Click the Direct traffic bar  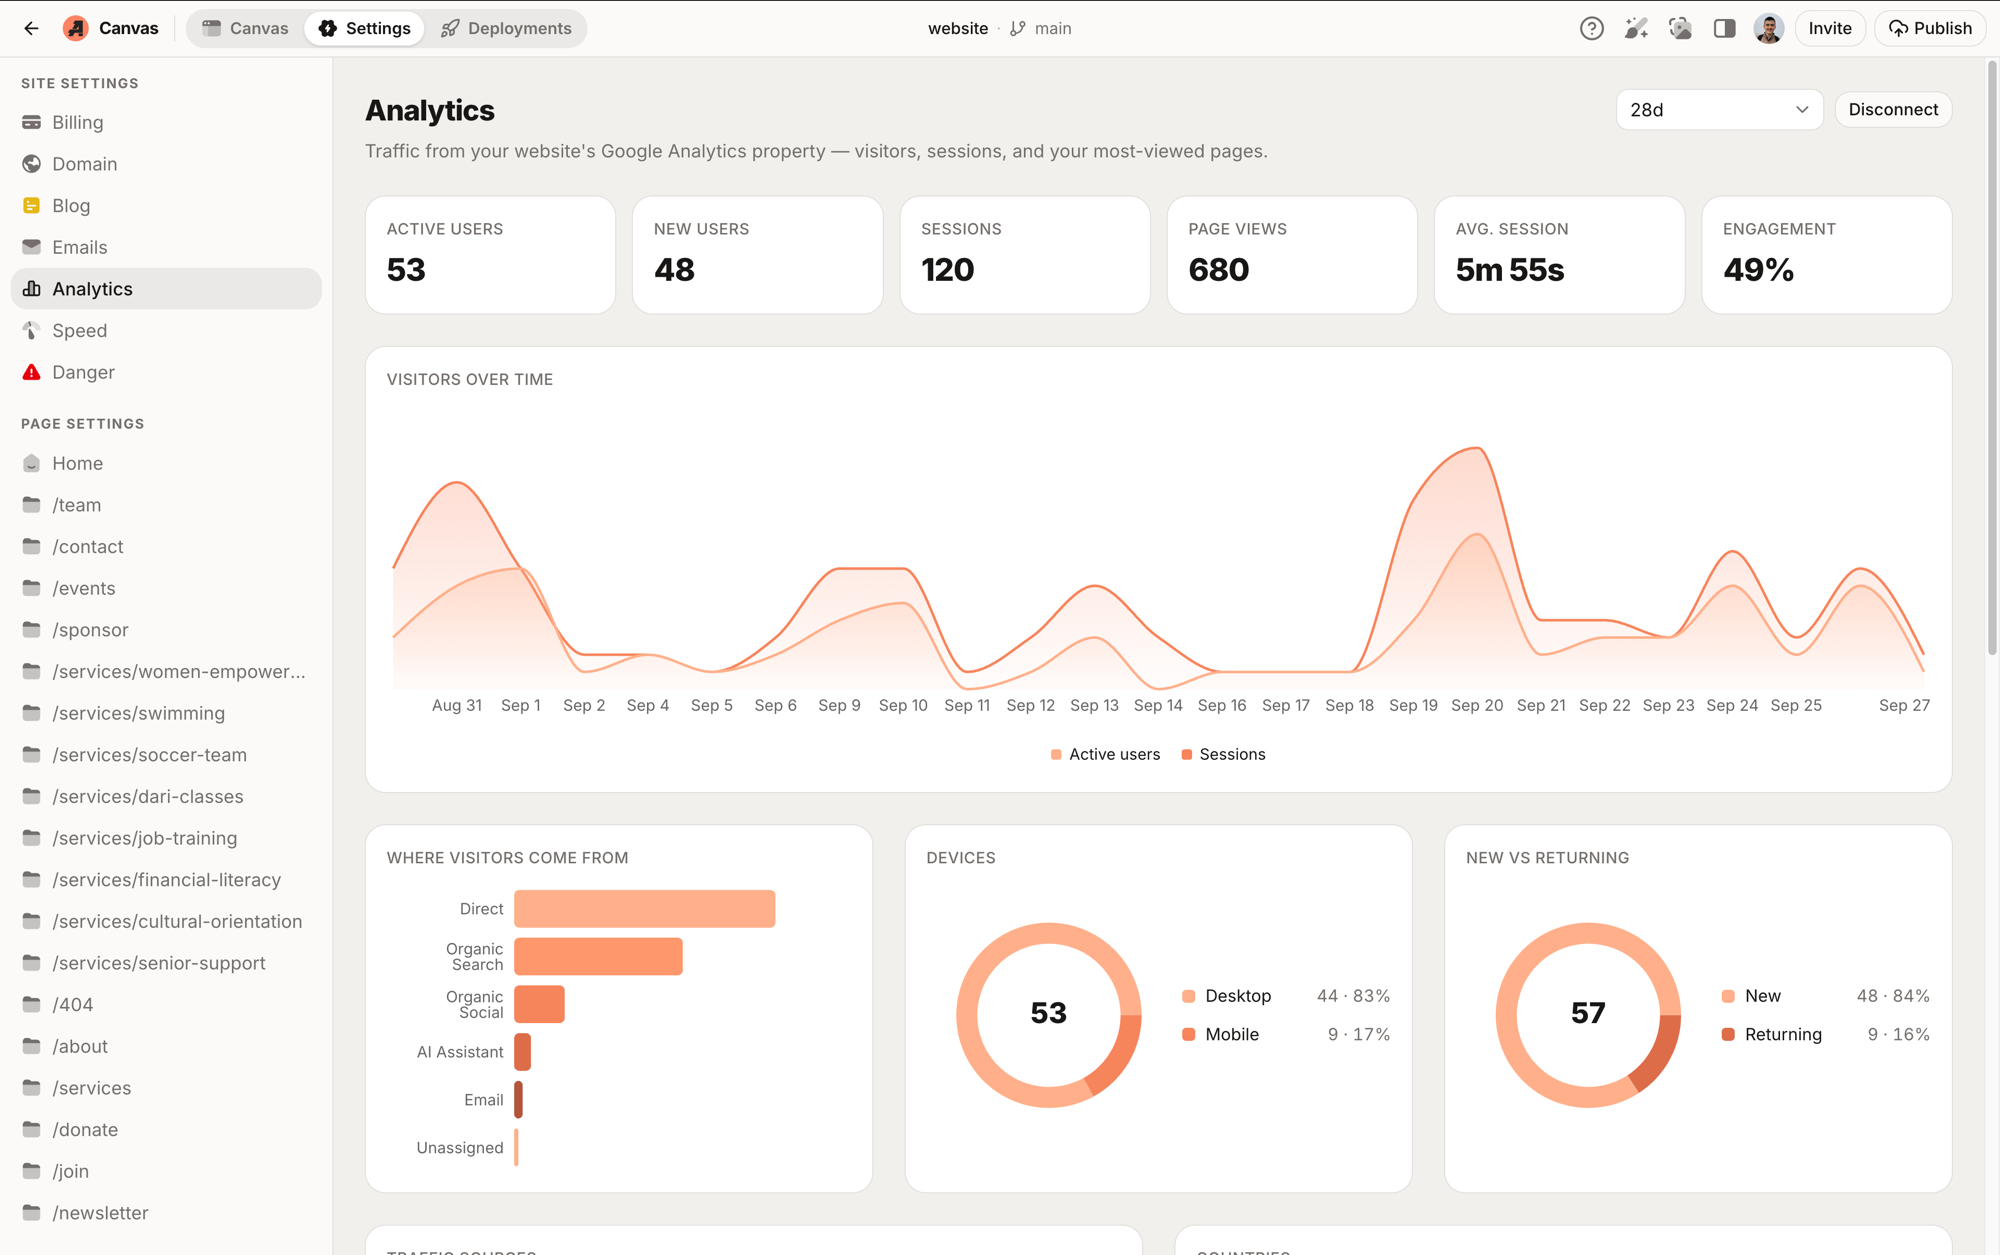click(x=644, y=909)
